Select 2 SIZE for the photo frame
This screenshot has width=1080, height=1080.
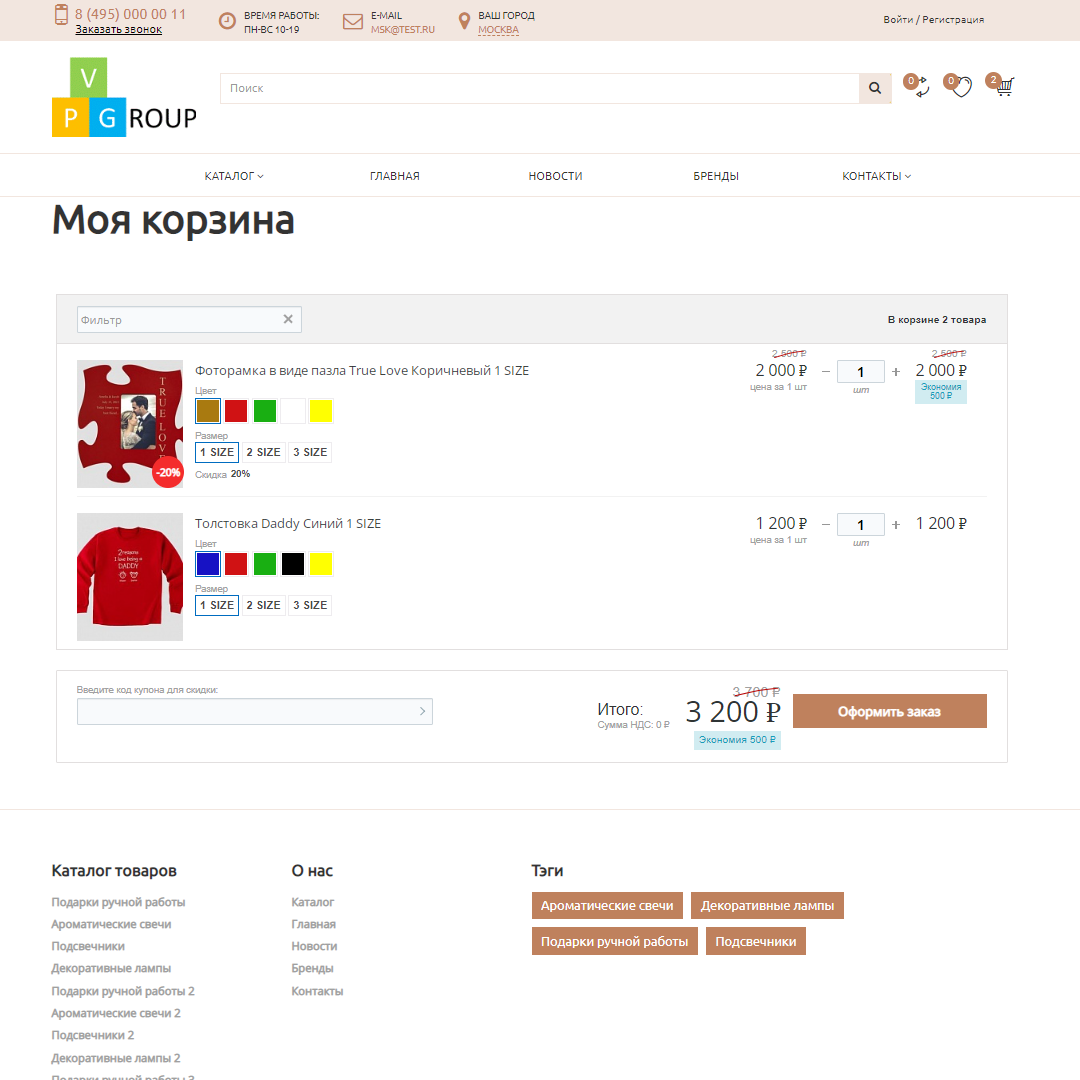[x=263, y=452]
